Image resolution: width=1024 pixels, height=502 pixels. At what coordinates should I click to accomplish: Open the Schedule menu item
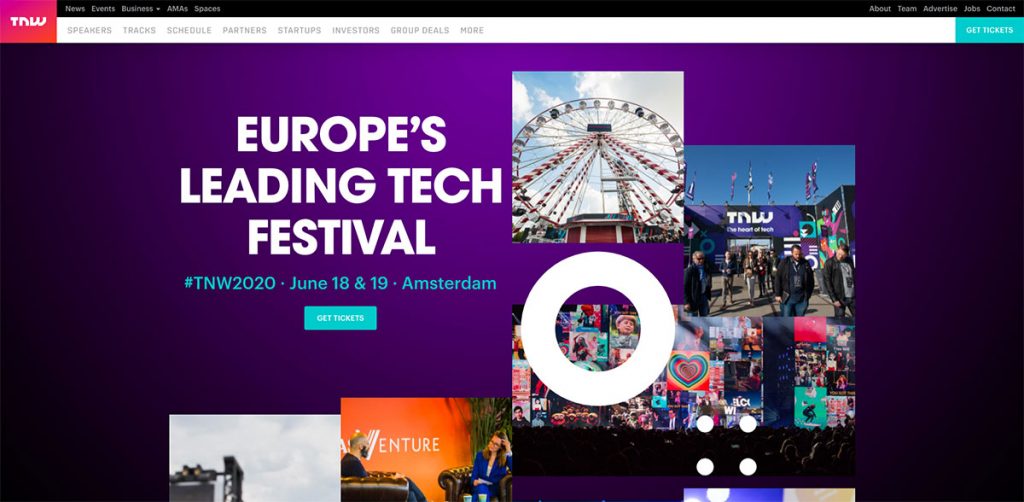pyautogui.click(x=189, y=30)
